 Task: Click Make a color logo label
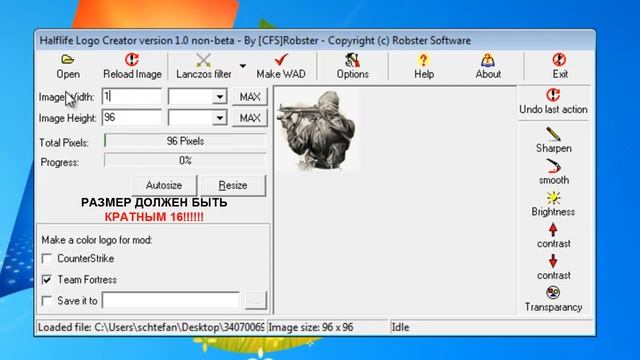pos(97,240)
